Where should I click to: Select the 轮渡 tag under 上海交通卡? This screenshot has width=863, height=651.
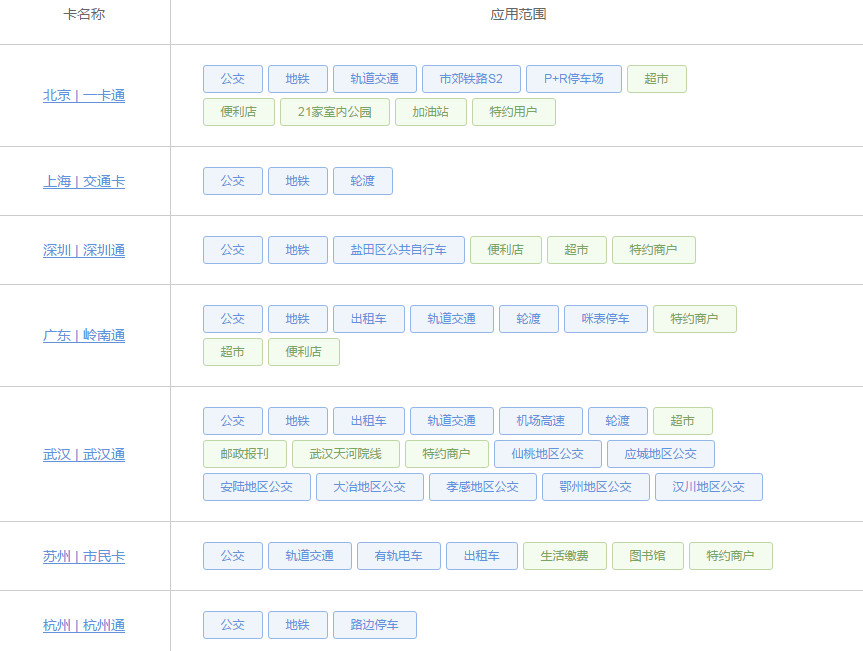[362, 181]
